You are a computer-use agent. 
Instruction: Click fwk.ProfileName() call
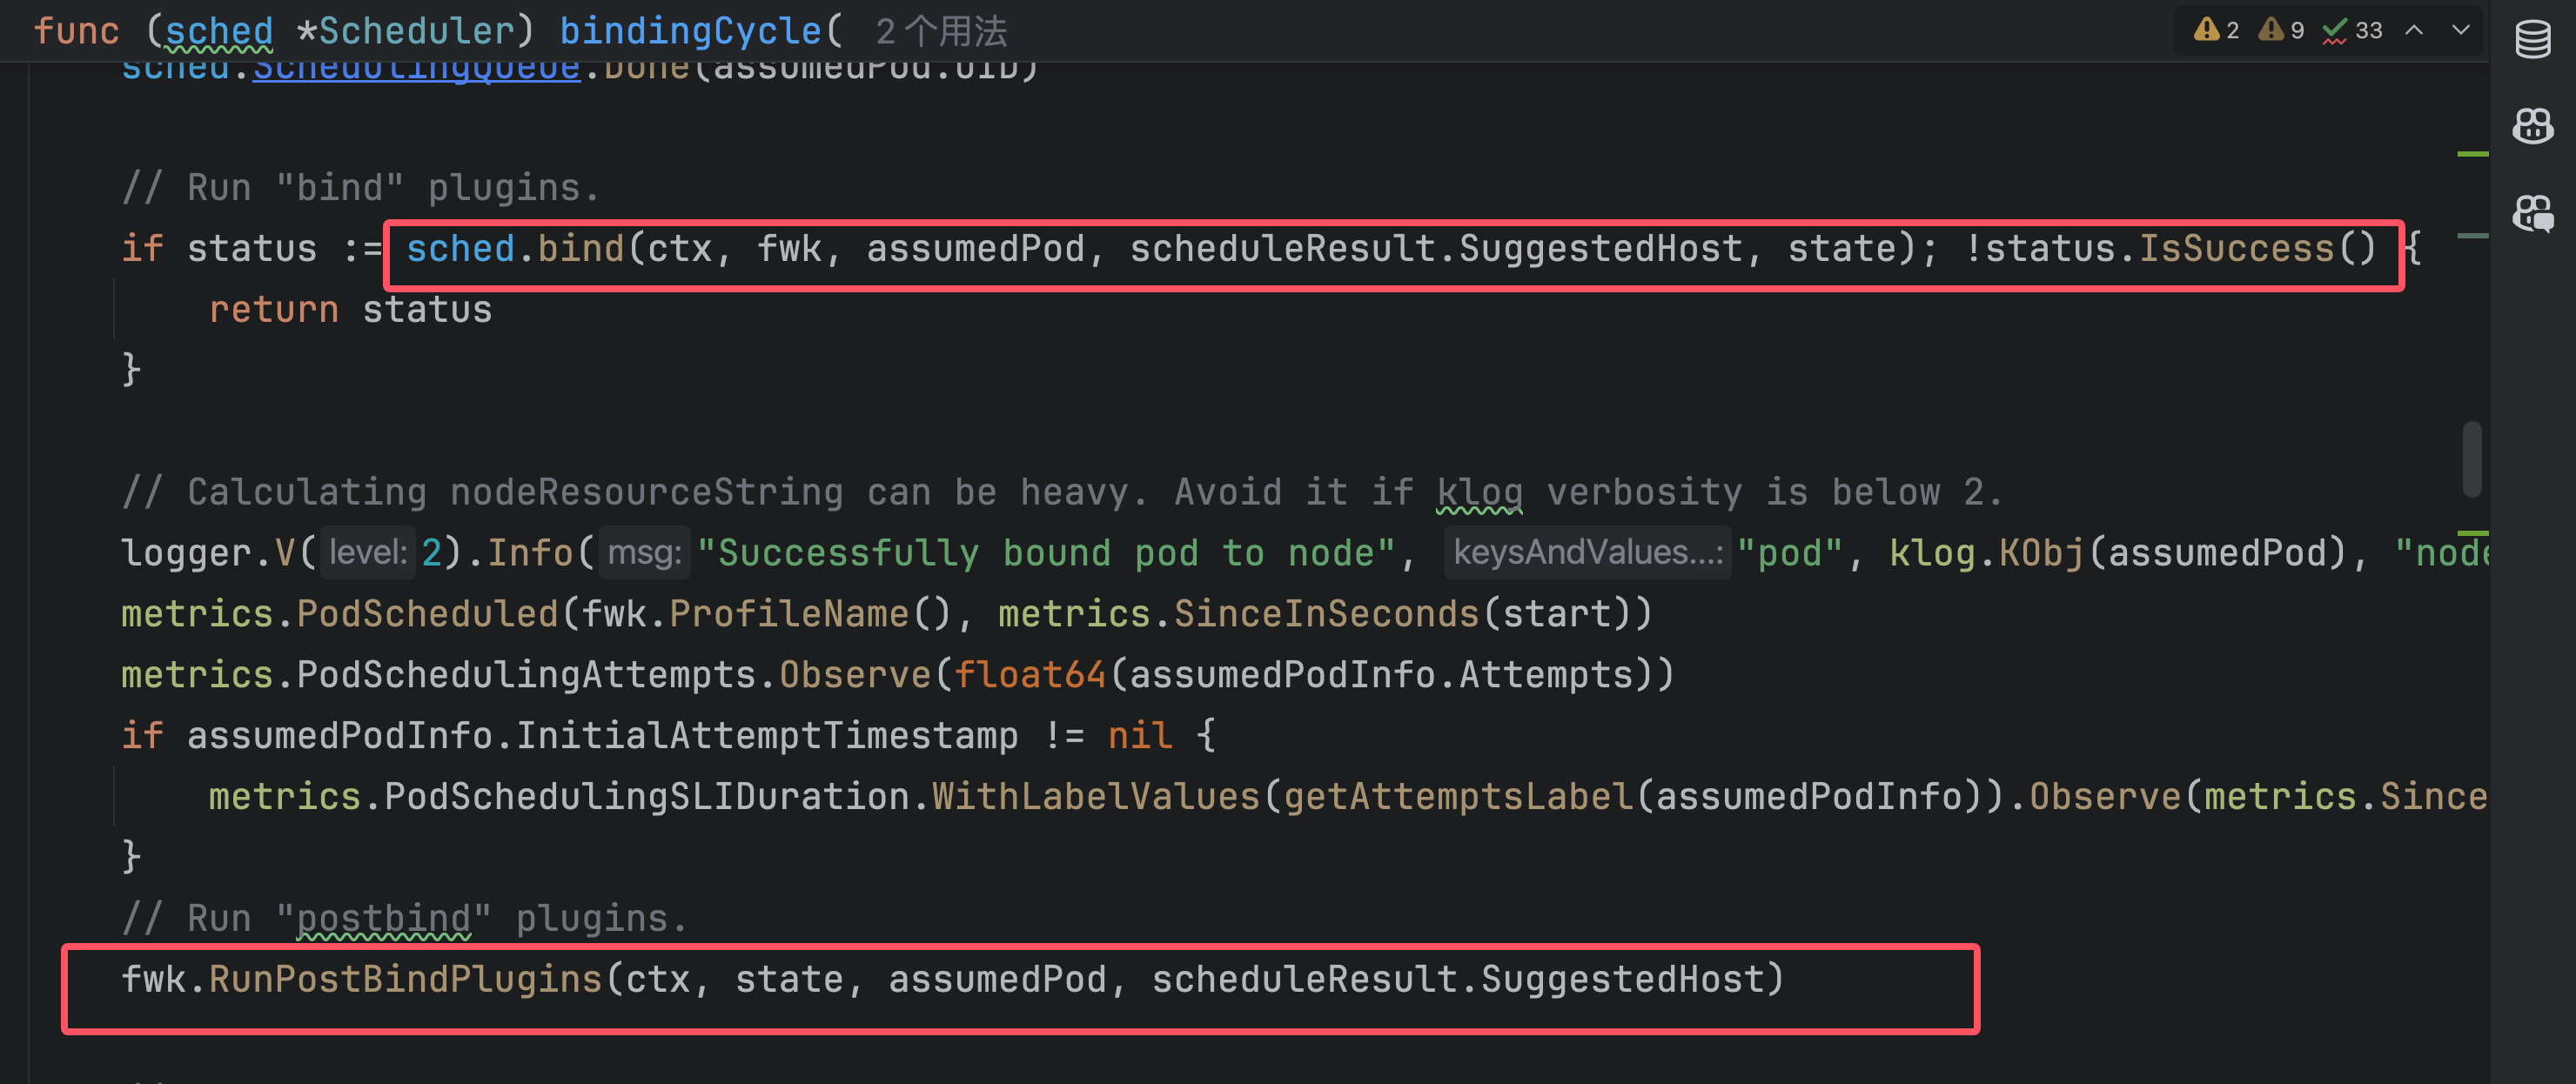coord(767,614)
